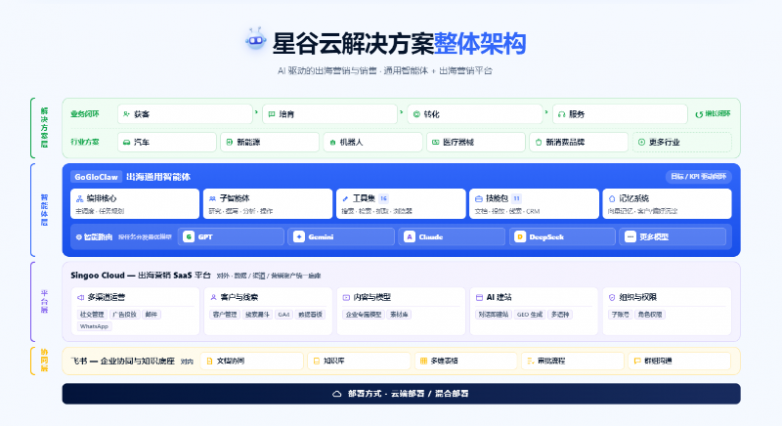Click the 新消费品牌 bag icon

(539, 142)
